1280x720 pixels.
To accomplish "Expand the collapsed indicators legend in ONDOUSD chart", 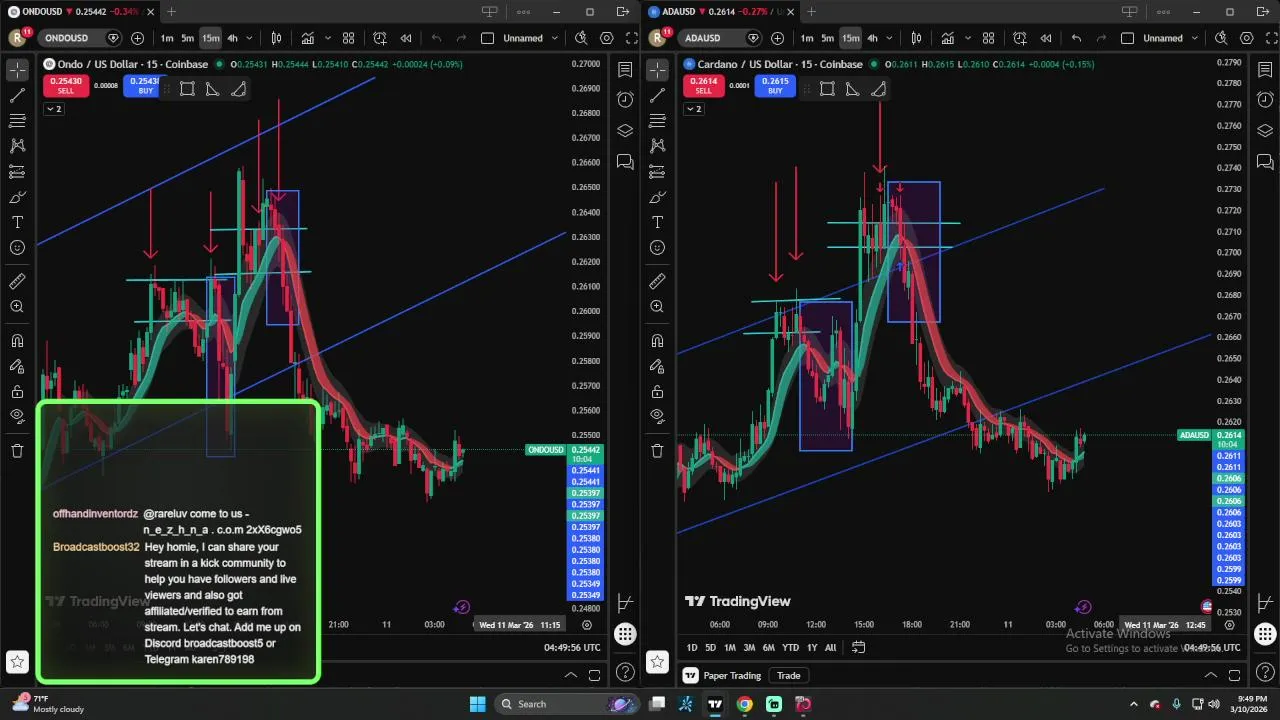I will pyautogui.click(x=53, y=108).
